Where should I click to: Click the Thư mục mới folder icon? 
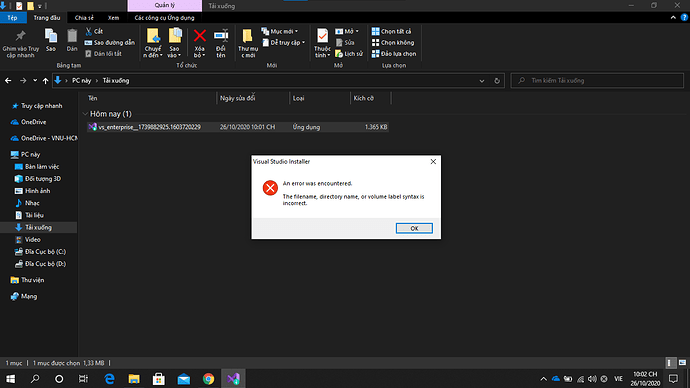[248, 36]
